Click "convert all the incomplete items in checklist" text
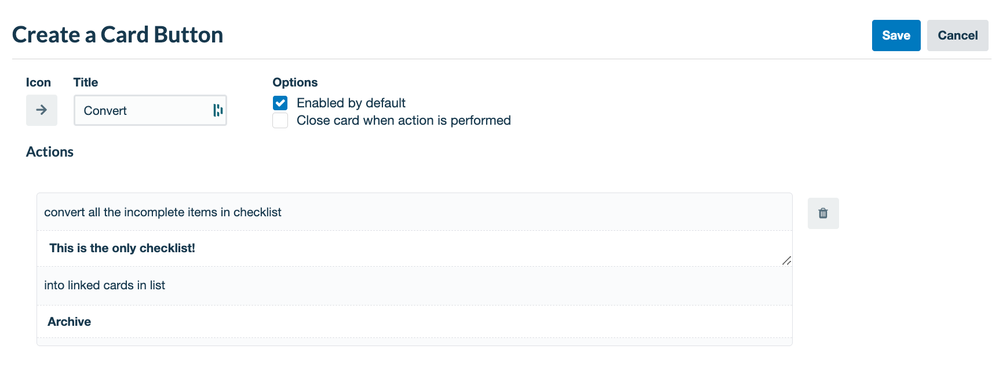 pyautogui.click(x=163, y=212)
